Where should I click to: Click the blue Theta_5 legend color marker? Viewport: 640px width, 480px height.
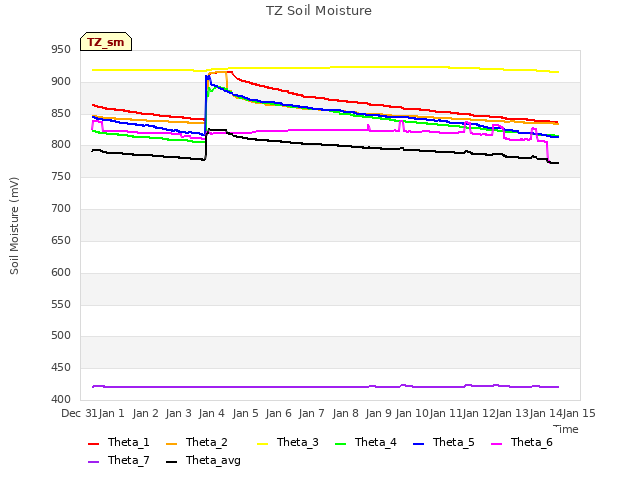pyautogui.click(x=418, y=444)
